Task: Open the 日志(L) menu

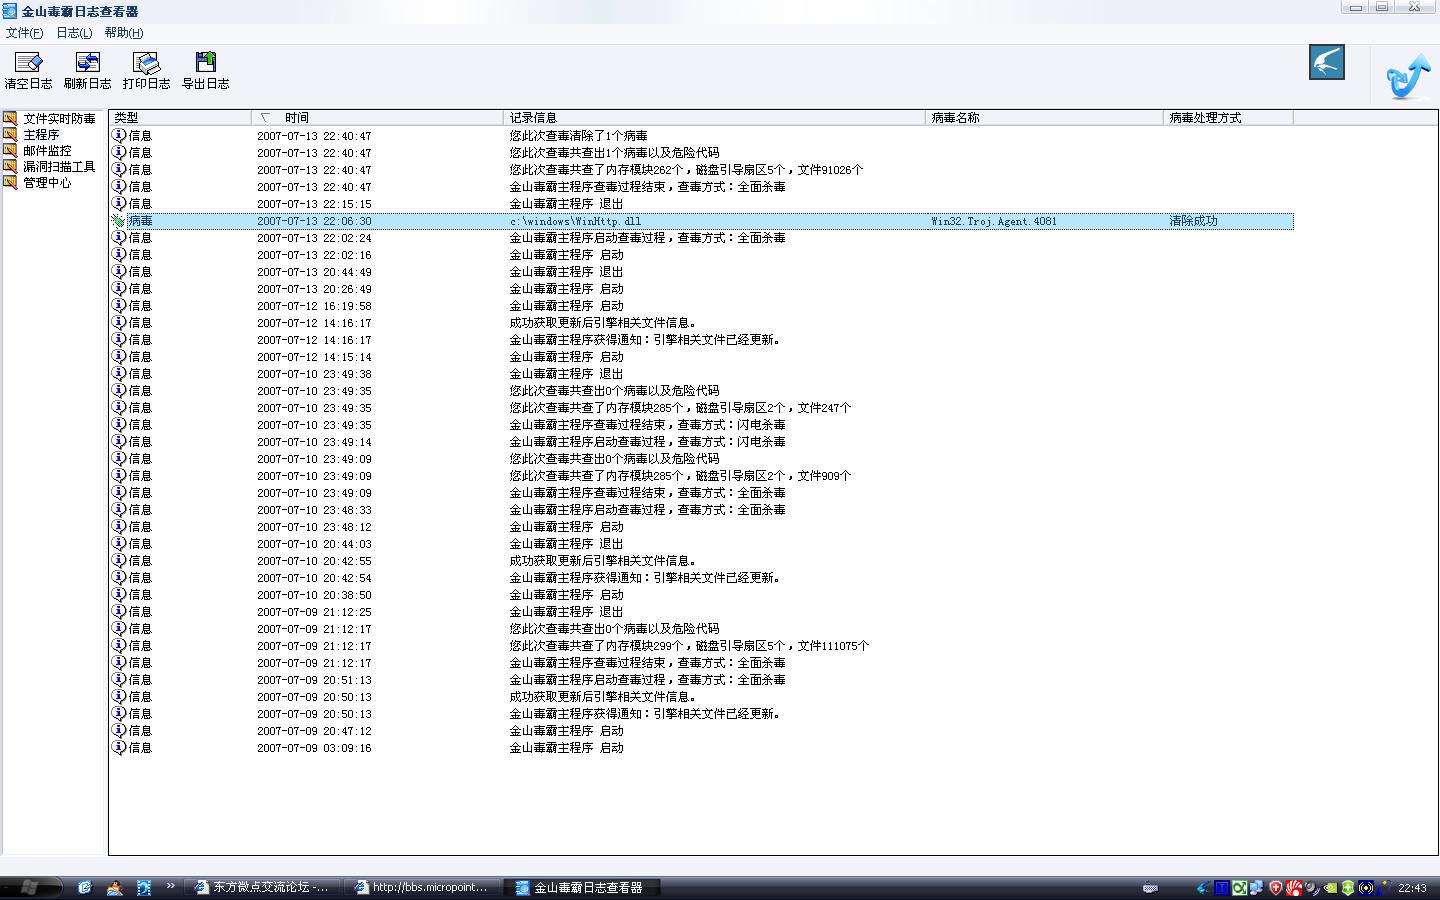Action: [74, 33]
